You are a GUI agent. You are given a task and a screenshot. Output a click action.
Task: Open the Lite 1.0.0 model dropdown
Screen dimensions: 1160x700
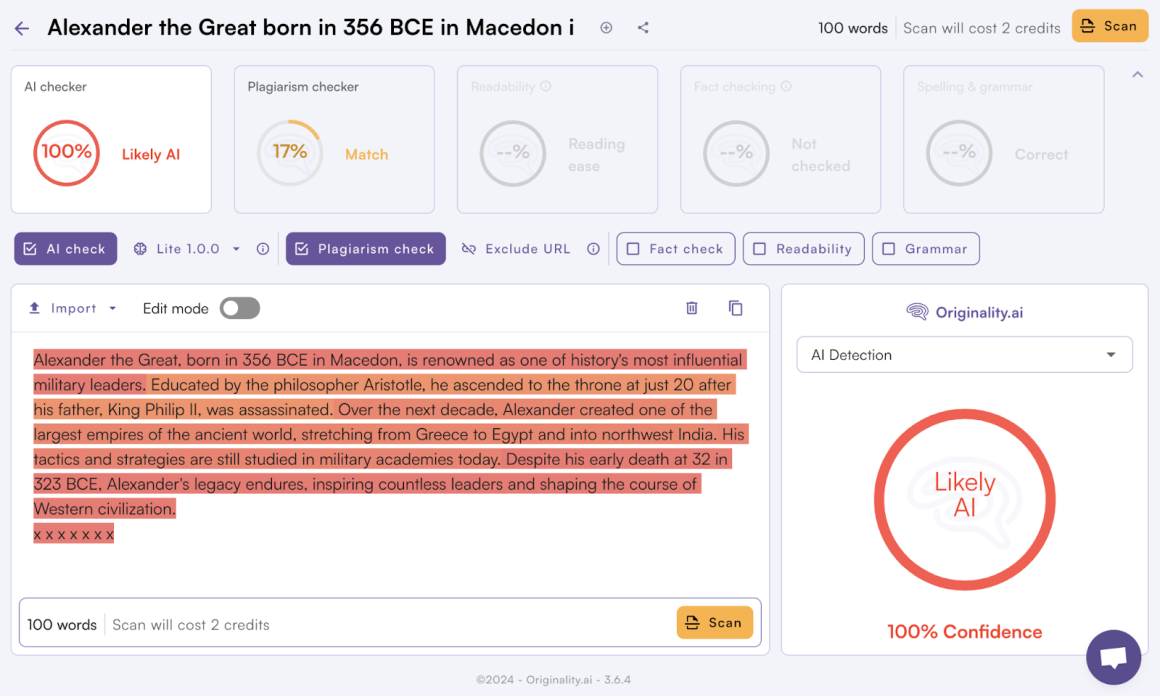click(x=234, y=248)
